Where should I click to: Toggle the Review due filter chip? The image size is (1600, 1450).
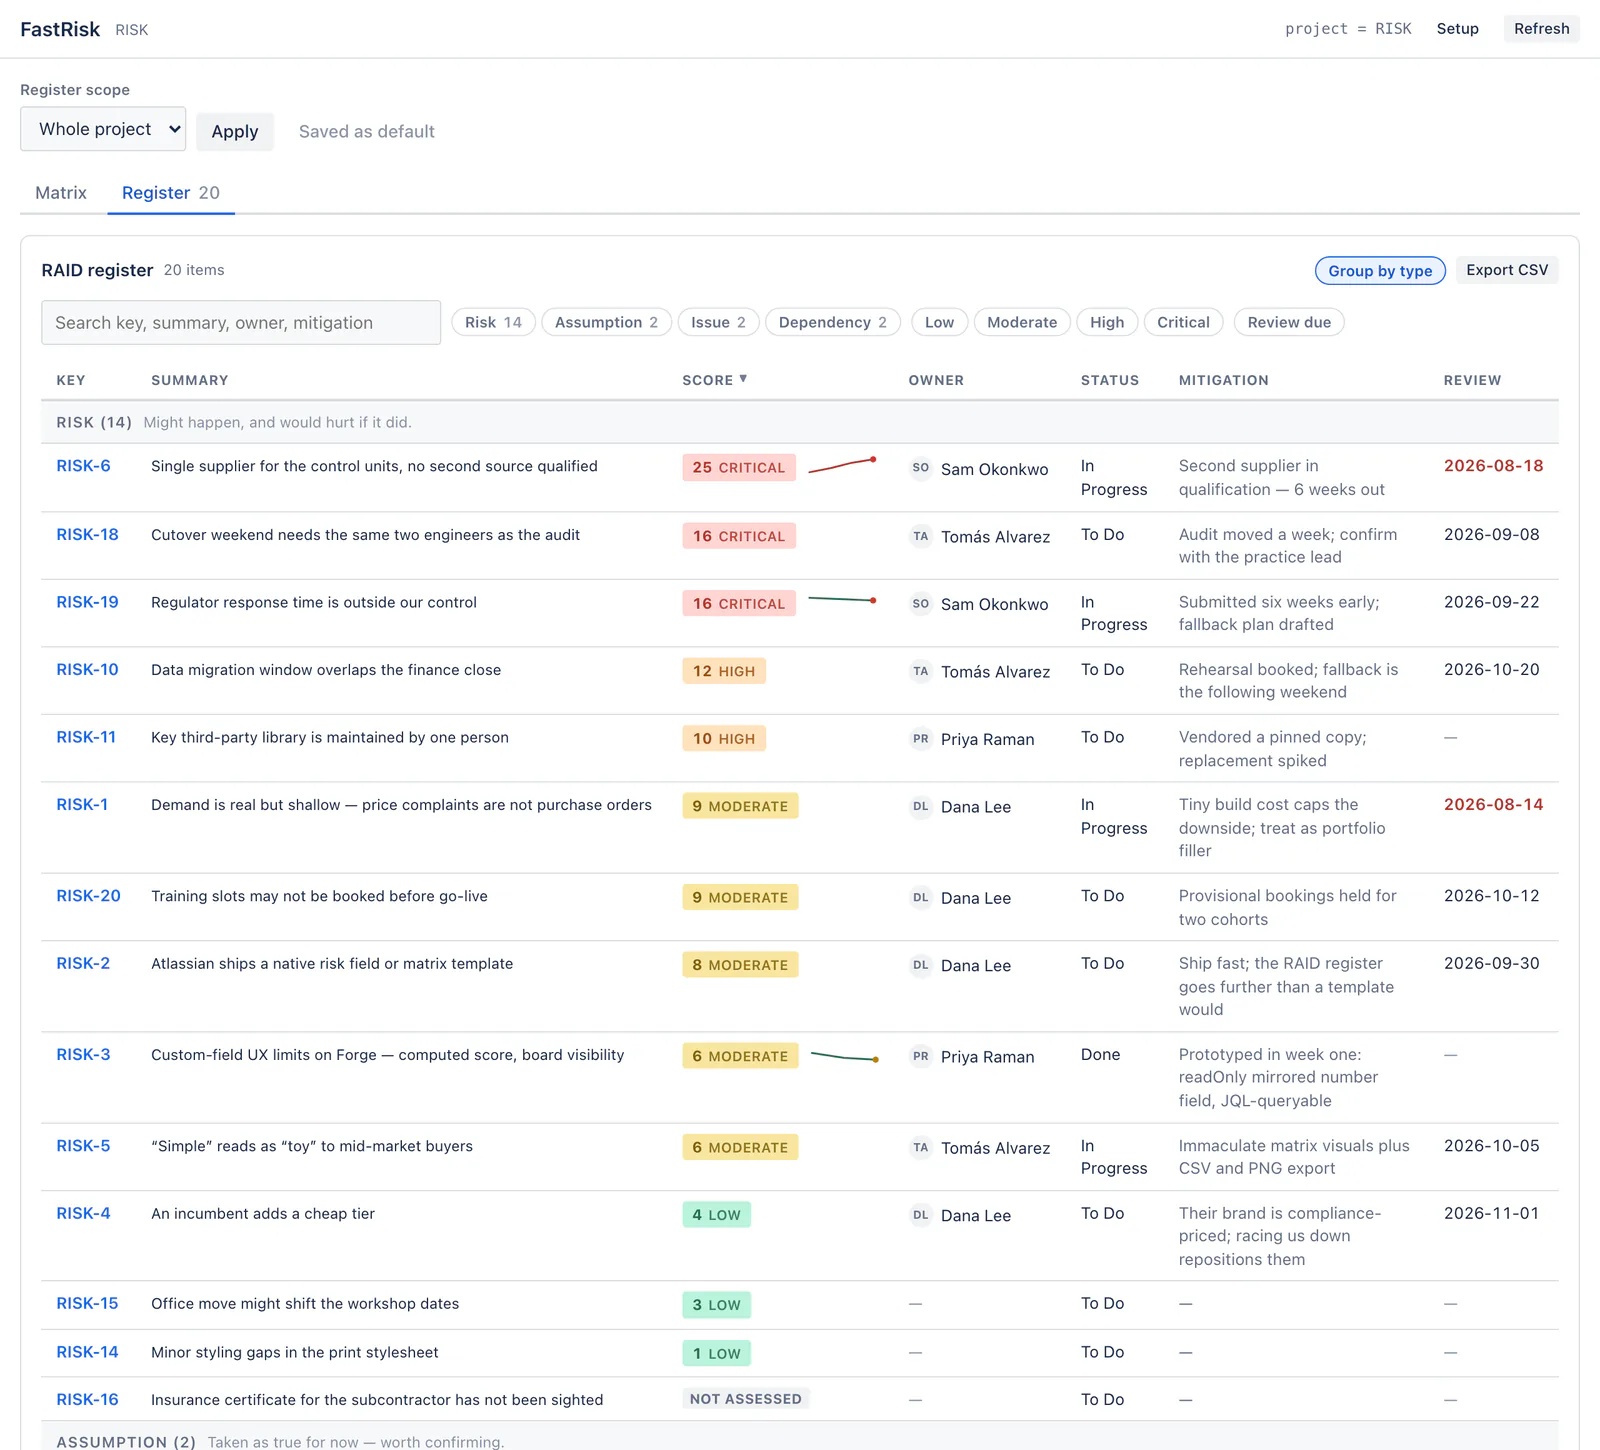click(1289, 322)
